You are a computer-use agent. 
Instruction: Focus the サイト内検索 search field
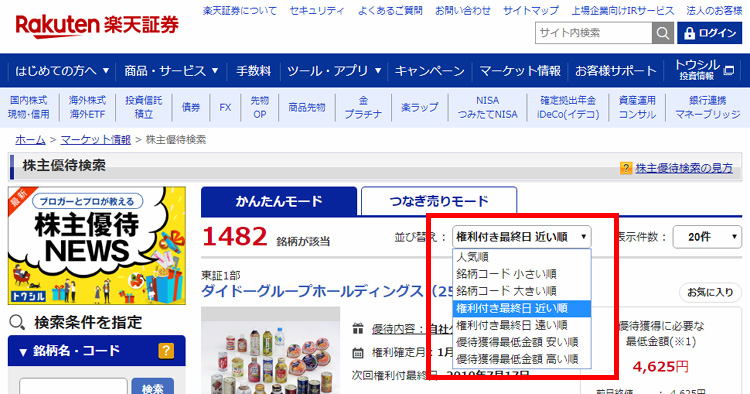coord(594,33)
